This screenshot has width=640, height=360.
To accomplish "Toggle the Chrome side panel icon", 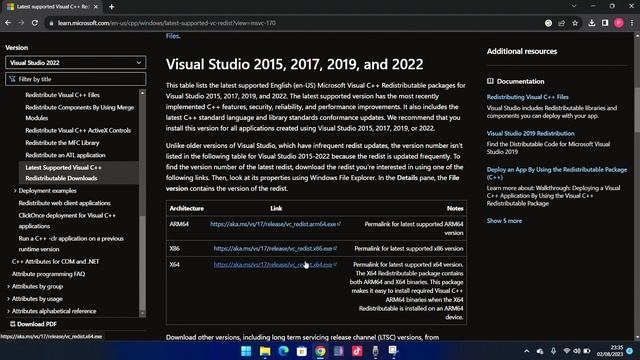I will [x=605, y=23].
